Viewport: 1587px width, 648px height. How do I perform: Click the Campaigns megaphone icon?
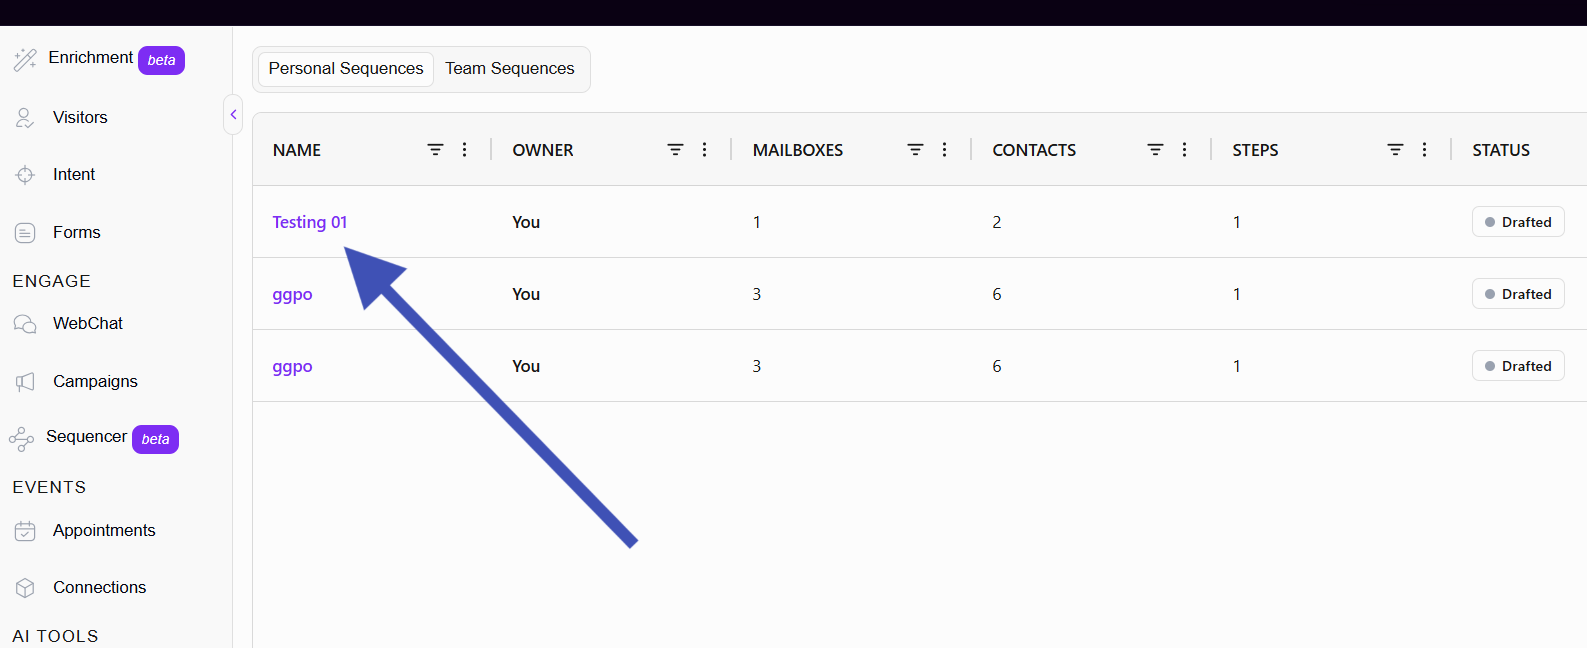click(25, 382)
